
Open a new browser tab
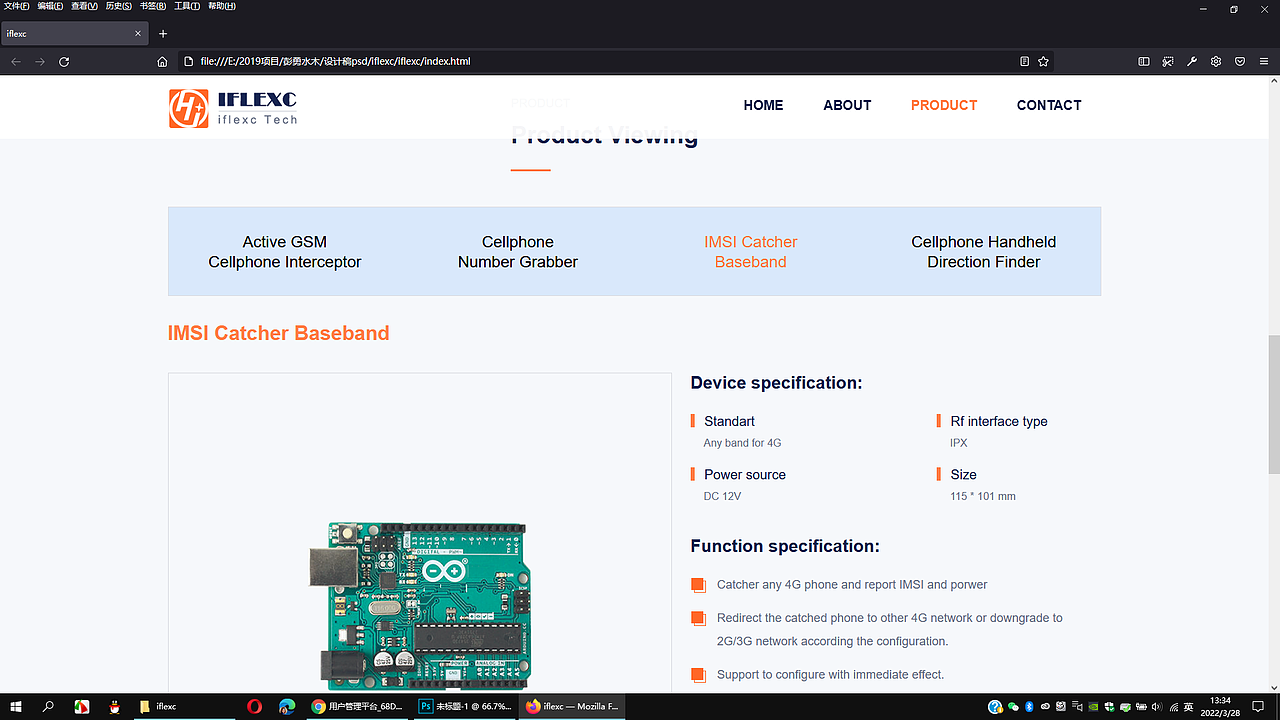(x=163, y=34)
